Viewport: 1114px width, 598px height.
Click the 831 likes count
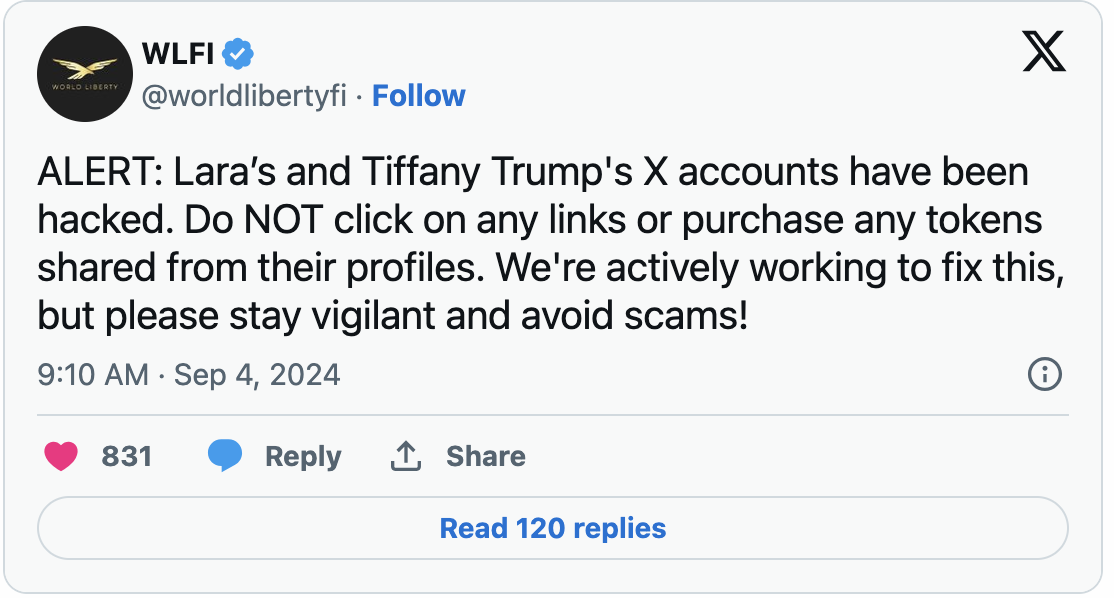pyautogui.click(x=127, y=457)
